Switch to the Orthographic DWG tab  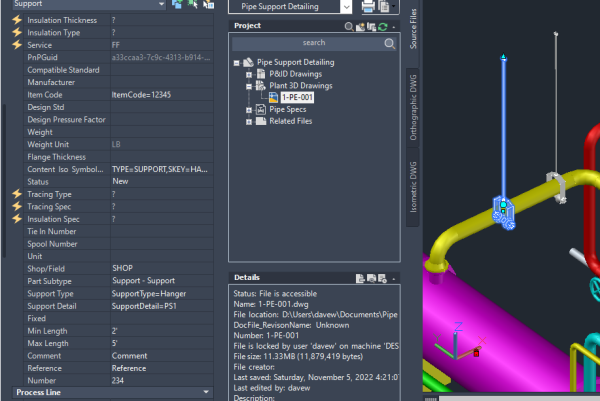click(413, 108)
